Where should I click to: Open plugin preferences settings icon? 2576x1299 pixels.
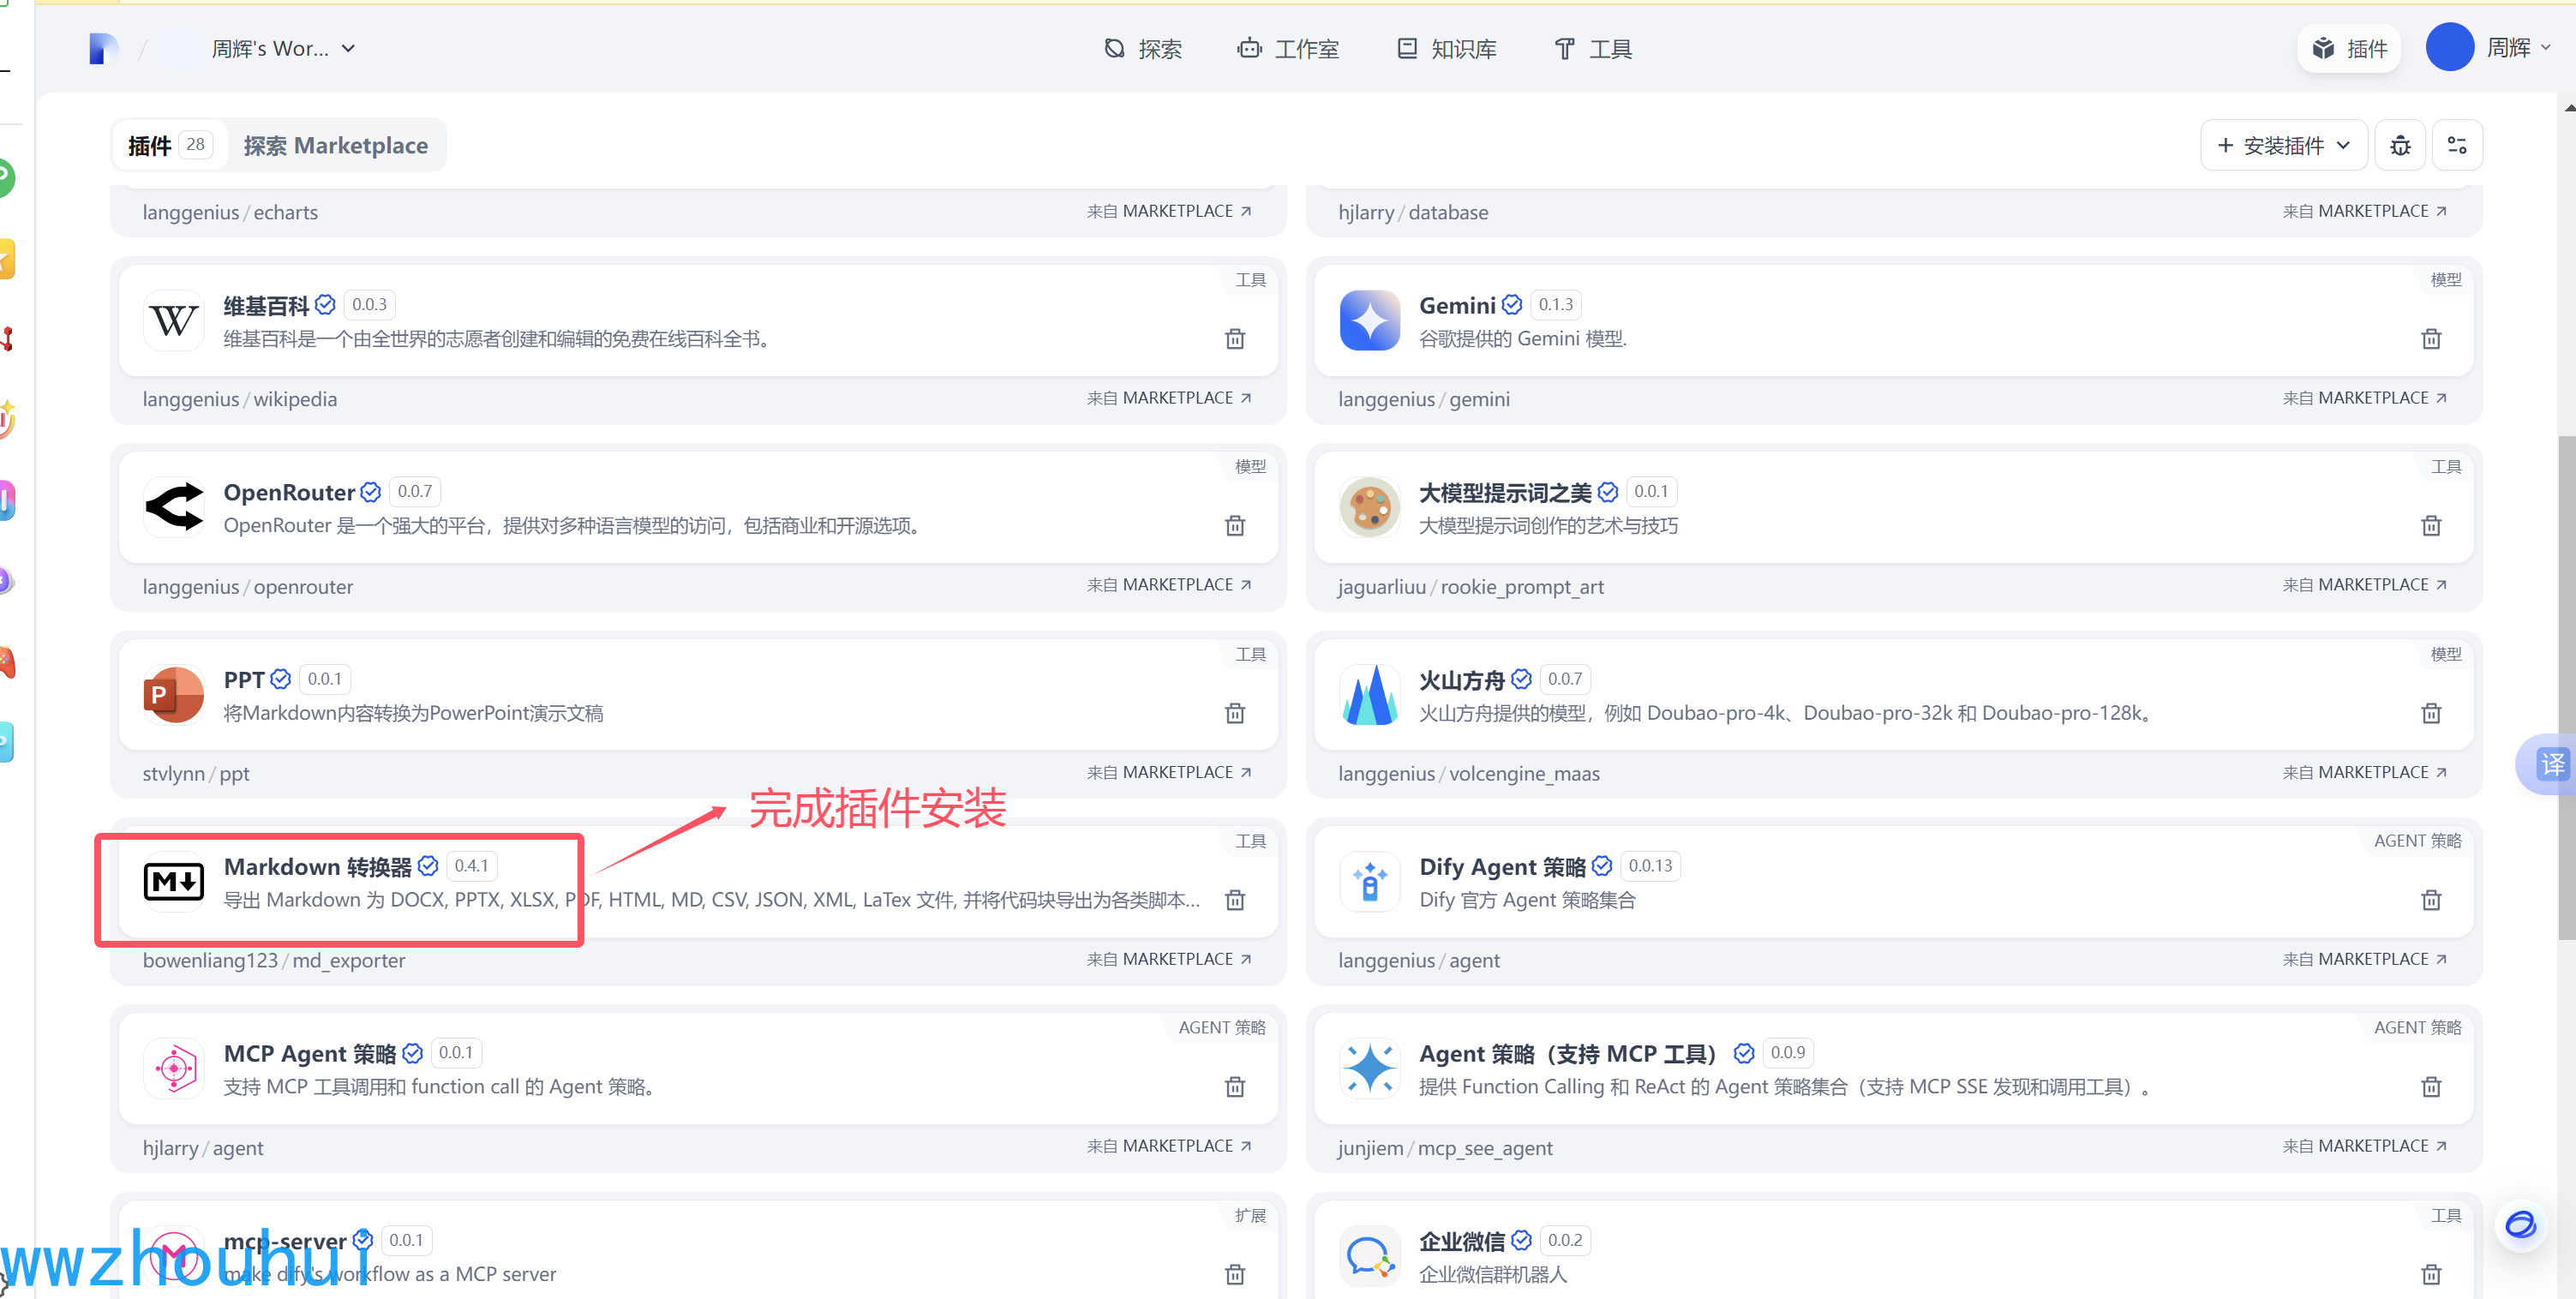click(2457, 146)
